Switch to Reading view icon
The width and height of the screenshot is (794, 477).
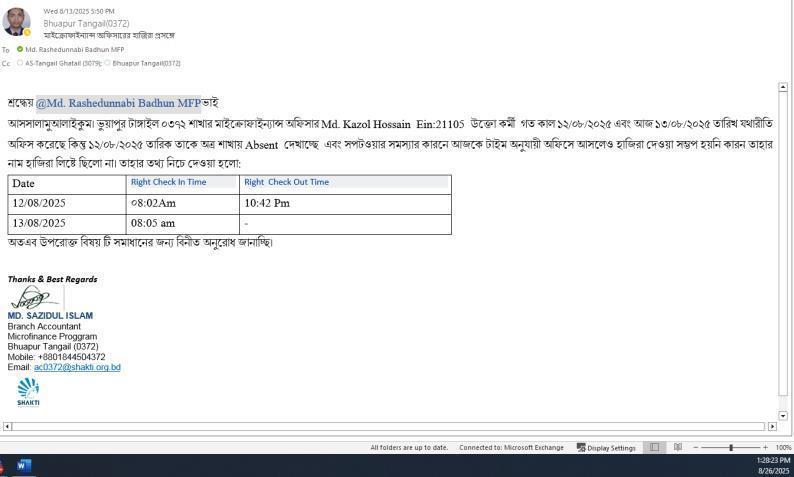tap(677, 448)
